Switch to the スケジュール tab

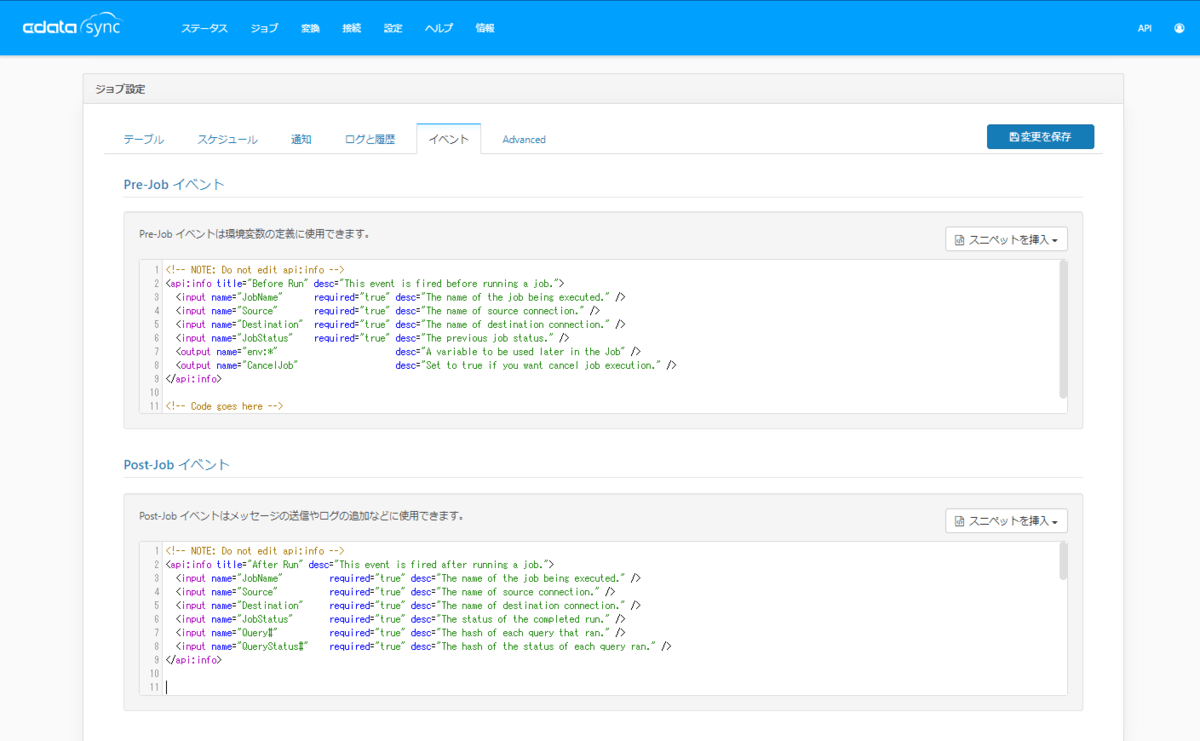click(227, 139)
